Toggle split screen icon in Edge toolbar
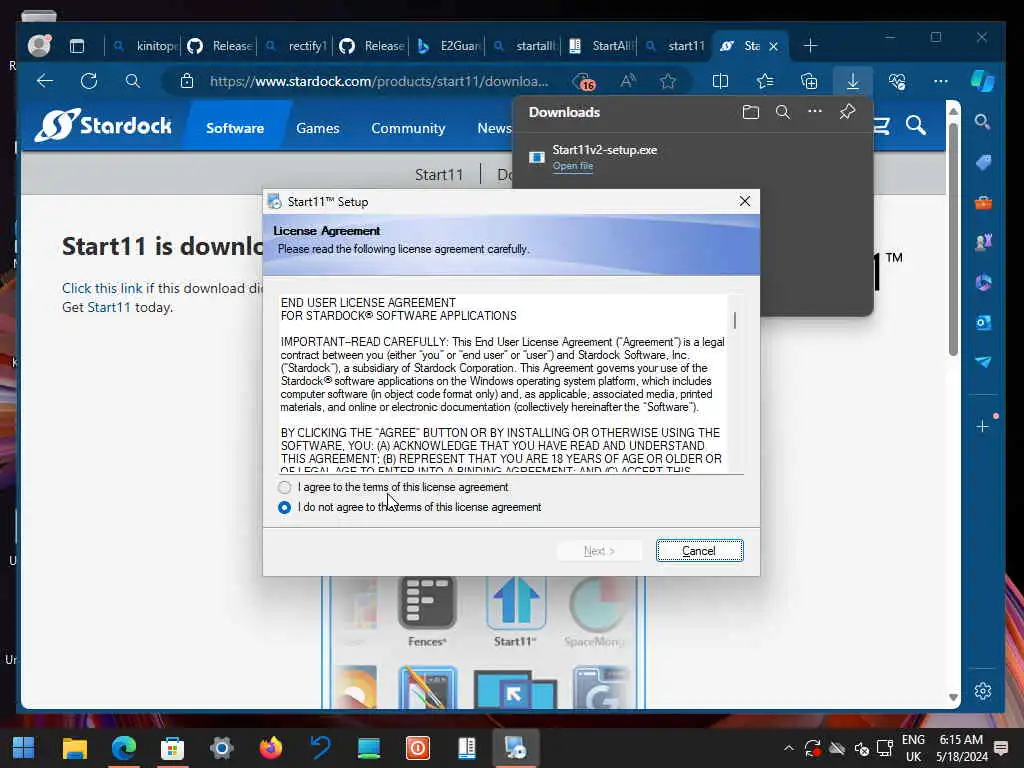Viewport: 1024px width, 768px height. click(720, 81)
